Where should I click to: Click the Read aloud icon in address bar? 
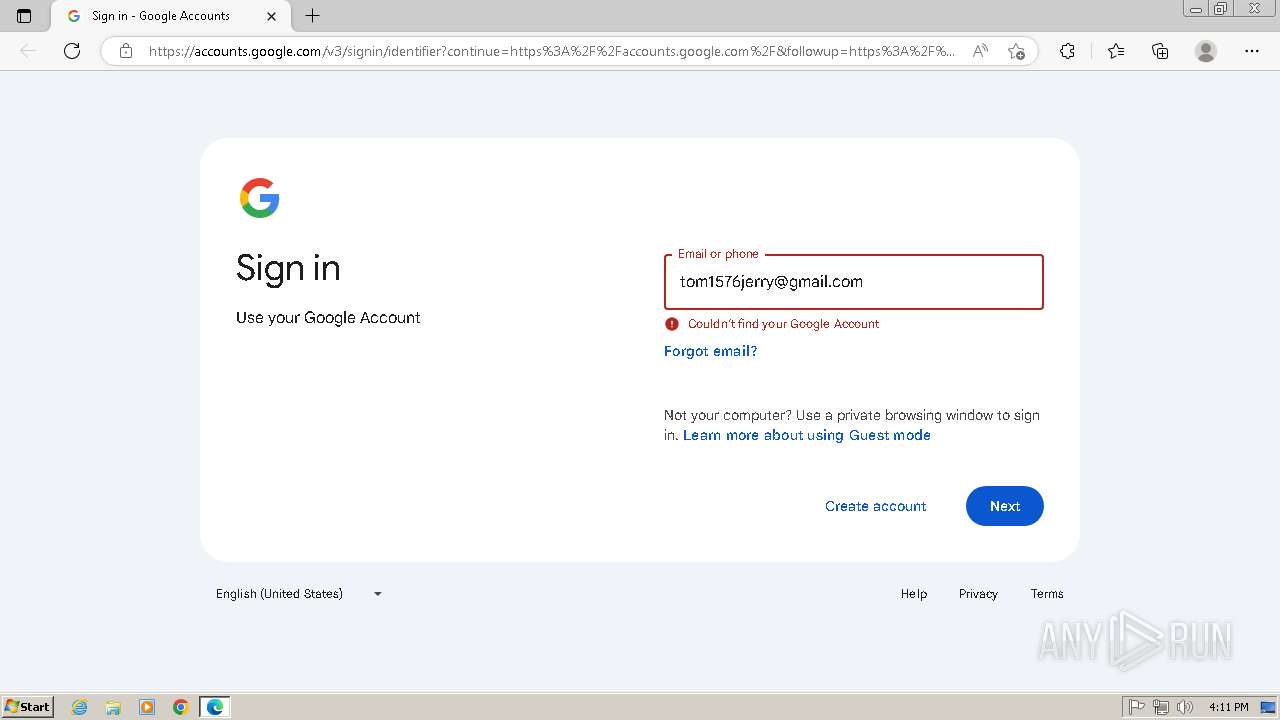980,51
